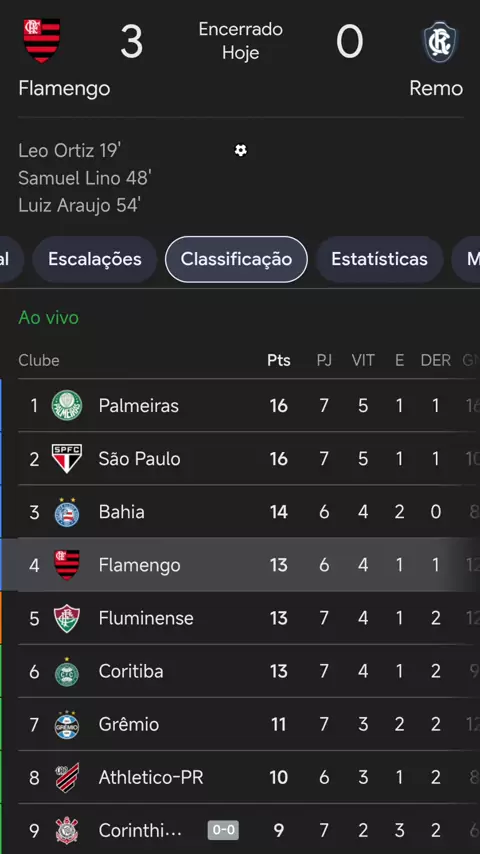
Task: Open the Coritiba club crest
Action: pyautogui.click(x=67, y=672)
